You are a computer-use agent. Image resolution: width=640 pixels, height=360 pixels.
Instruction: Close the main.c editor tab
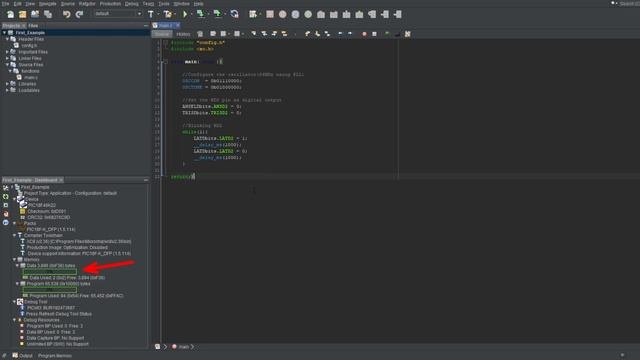tap(178, 25)
